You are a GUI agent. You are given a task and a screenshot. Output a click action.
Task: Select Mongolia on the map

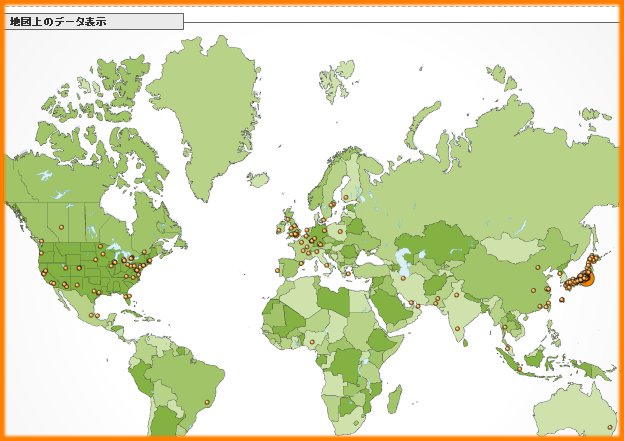[511, 248]
